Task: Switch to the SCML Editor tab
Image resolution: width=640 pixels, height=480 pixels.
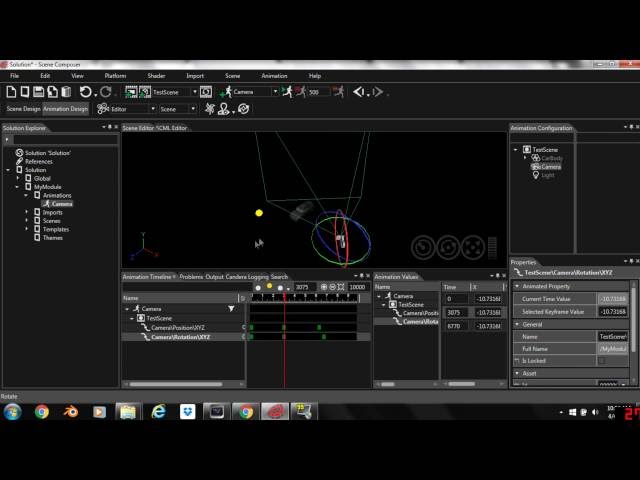Action: (171, 128)
